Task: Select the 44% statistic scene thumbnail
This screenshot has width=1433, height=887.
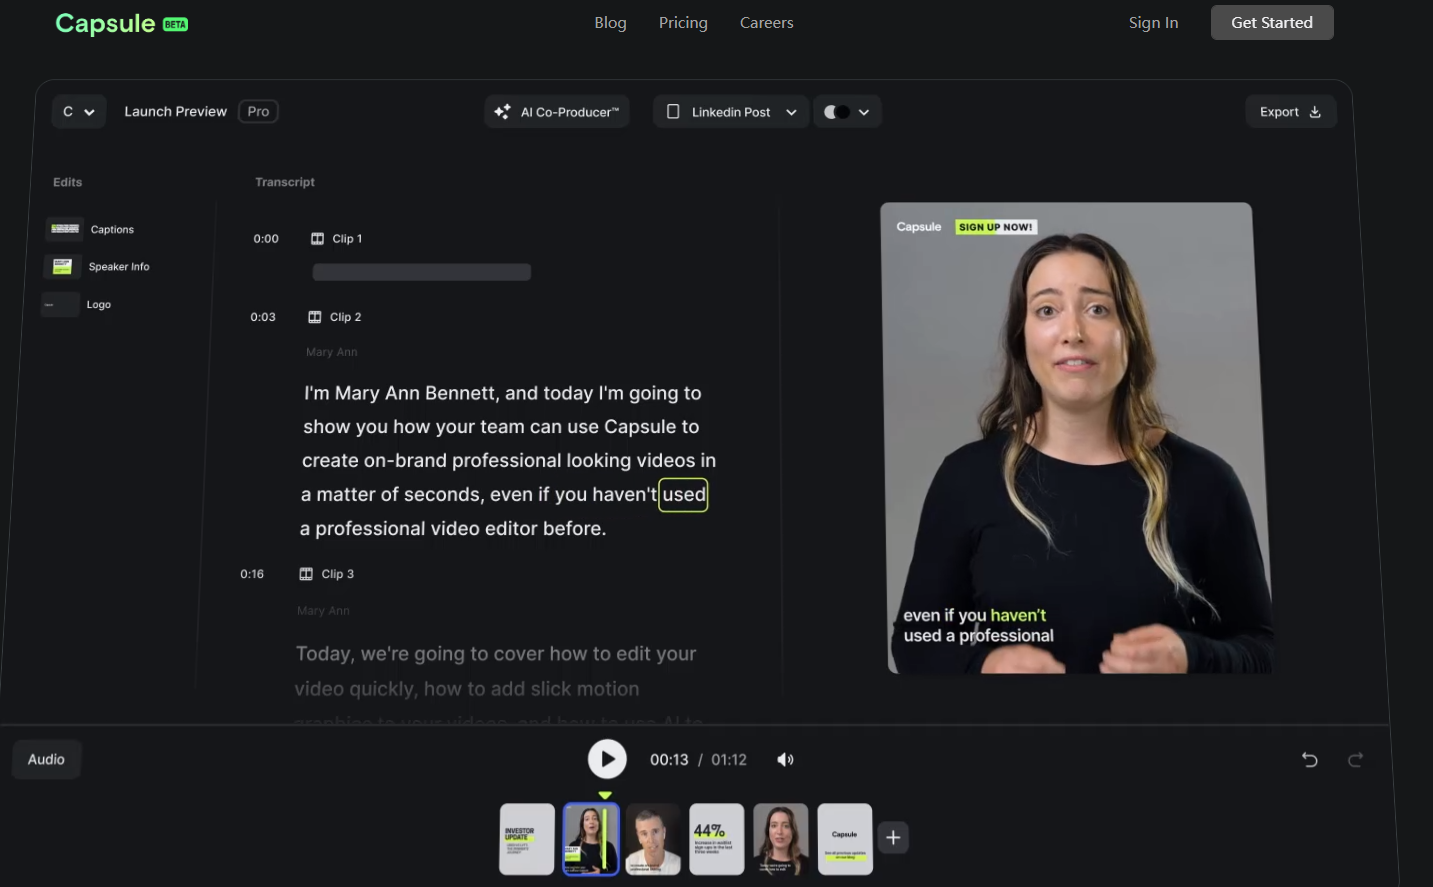Action: coord(717,839)
